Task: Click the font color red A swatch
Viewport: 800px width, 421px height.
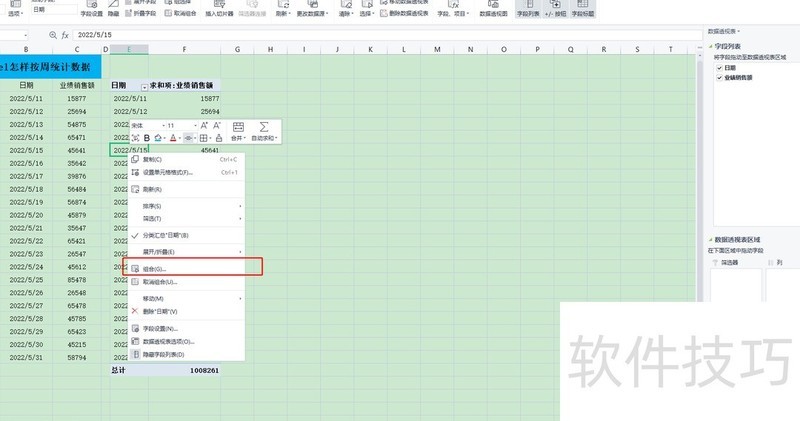Action: point(172,138)
